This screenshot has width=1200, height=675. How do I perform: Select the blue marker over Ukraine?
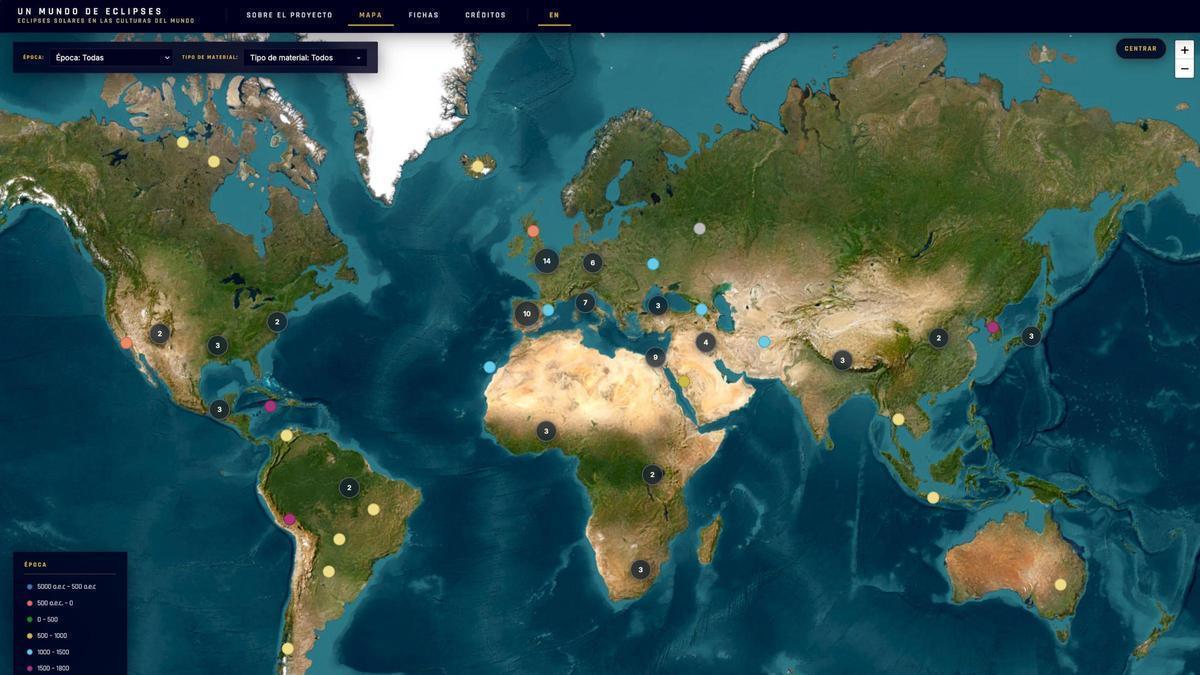click(653, 264)
